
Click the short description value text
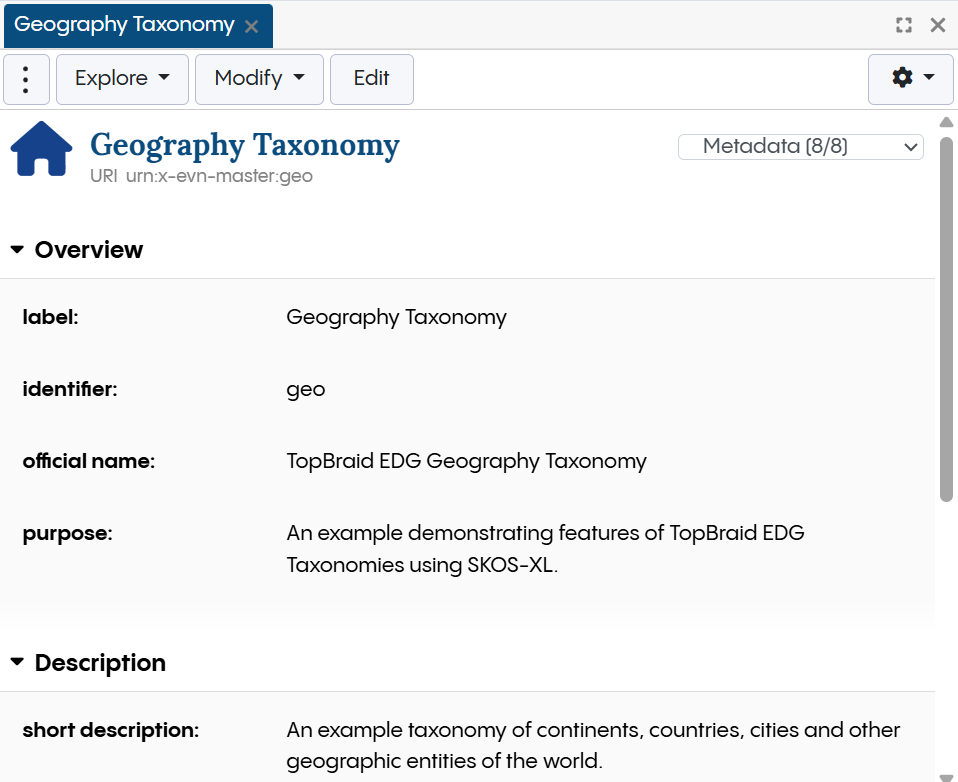click(593, 745)
